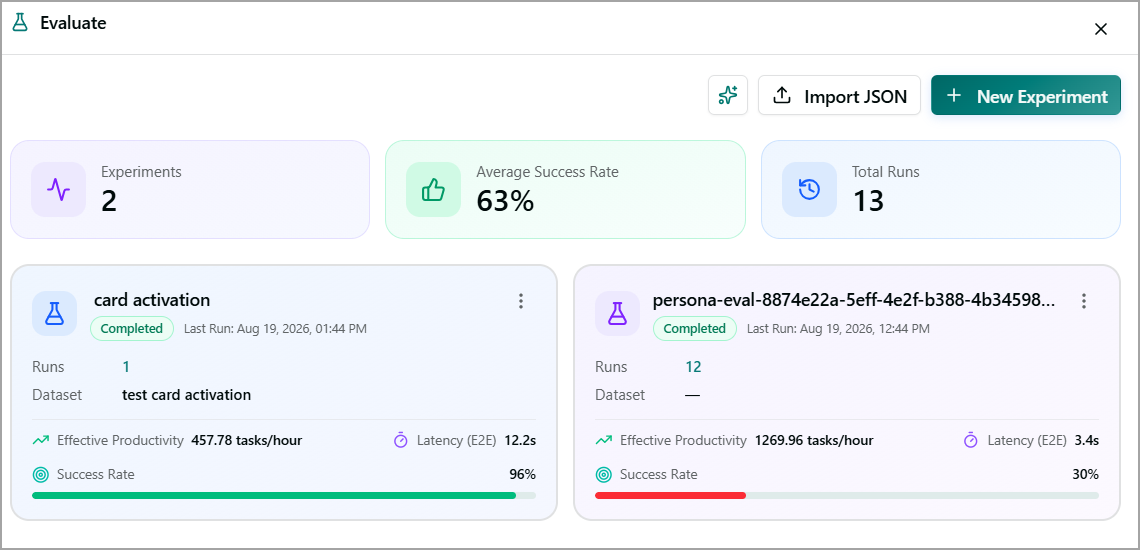1140x550 pixels.
Task: Click the 30% success rate value
Action: [x=1085, y=475]
